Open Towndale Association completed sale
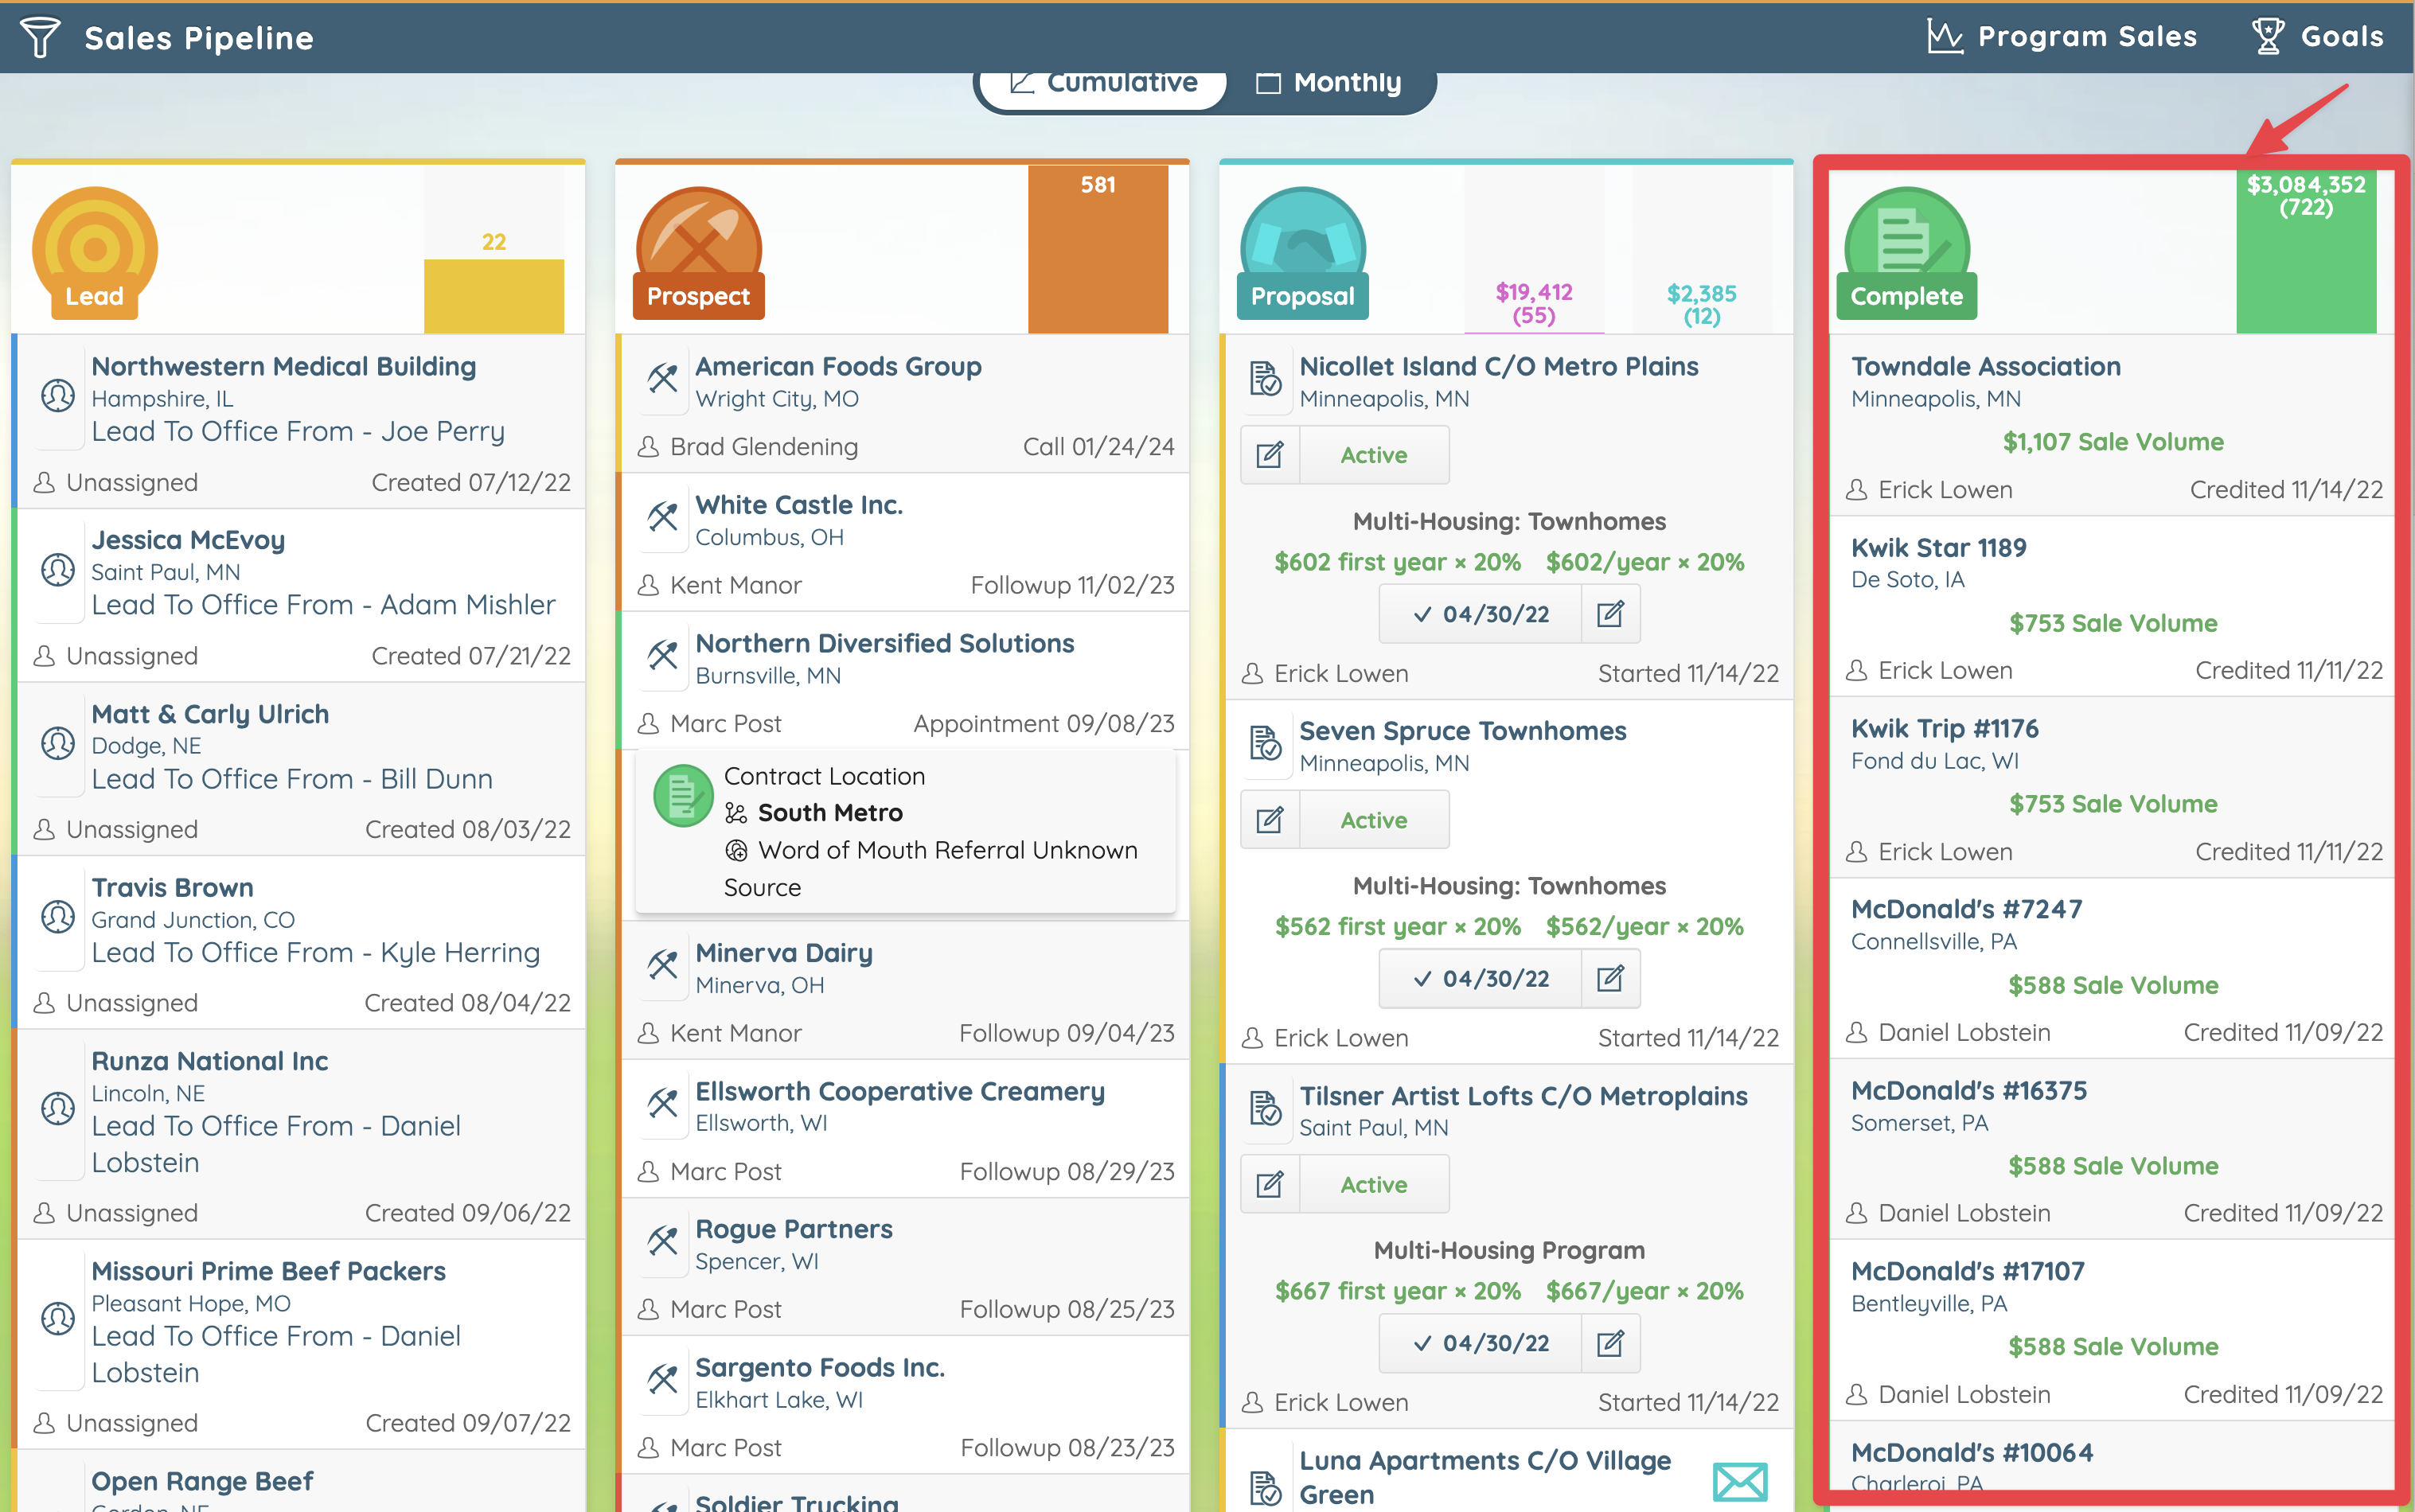2415x1512 pixels. click(x=1985, y=366)
